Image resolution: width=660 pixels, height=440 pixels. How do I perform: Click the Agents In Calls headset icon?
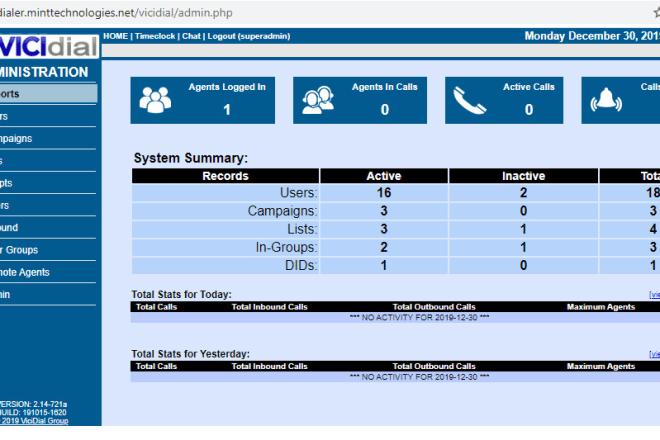318,100
